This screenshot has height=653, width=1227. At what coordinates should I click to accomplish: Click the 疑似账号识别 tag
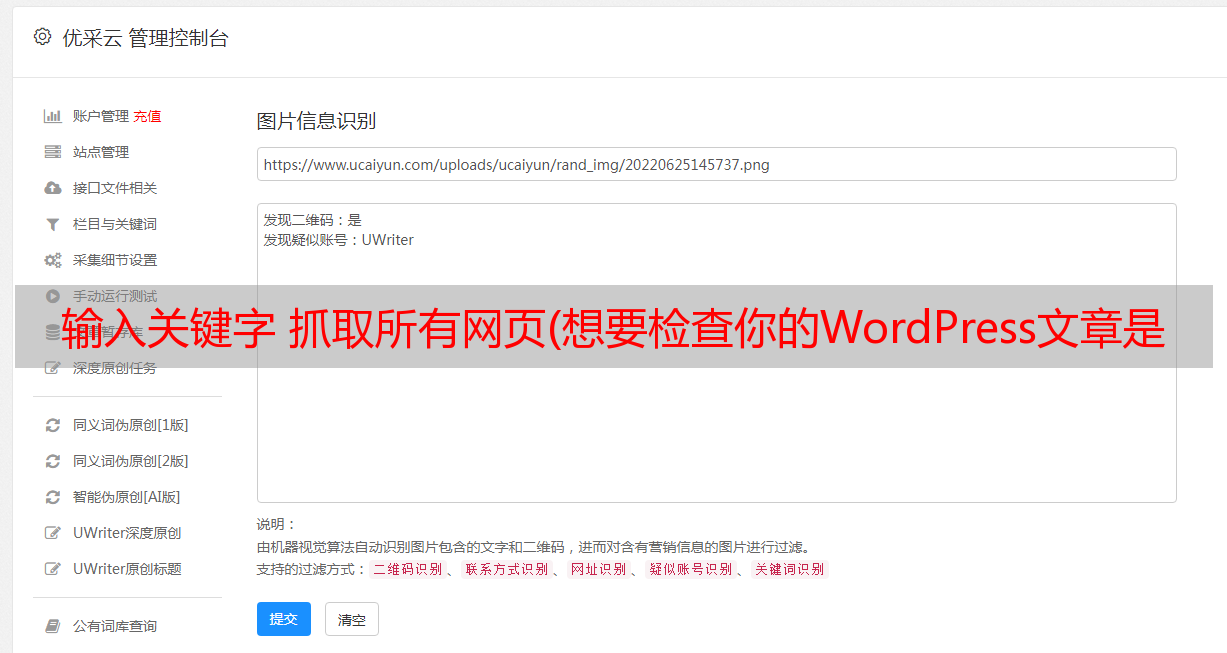tap(691, 569)
